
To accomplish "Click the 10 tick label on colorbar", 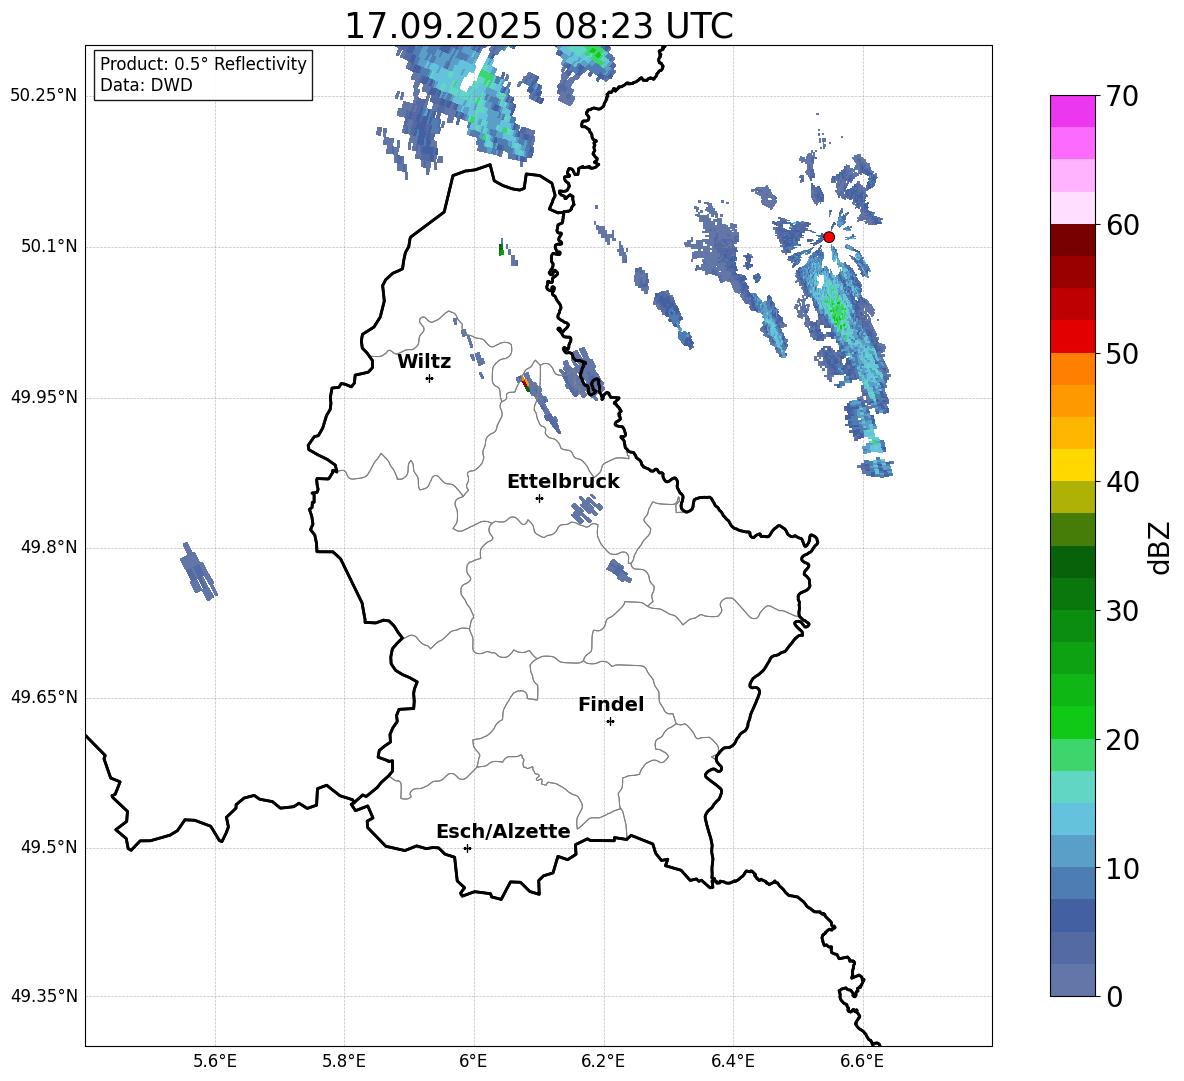I will 1121,868.
